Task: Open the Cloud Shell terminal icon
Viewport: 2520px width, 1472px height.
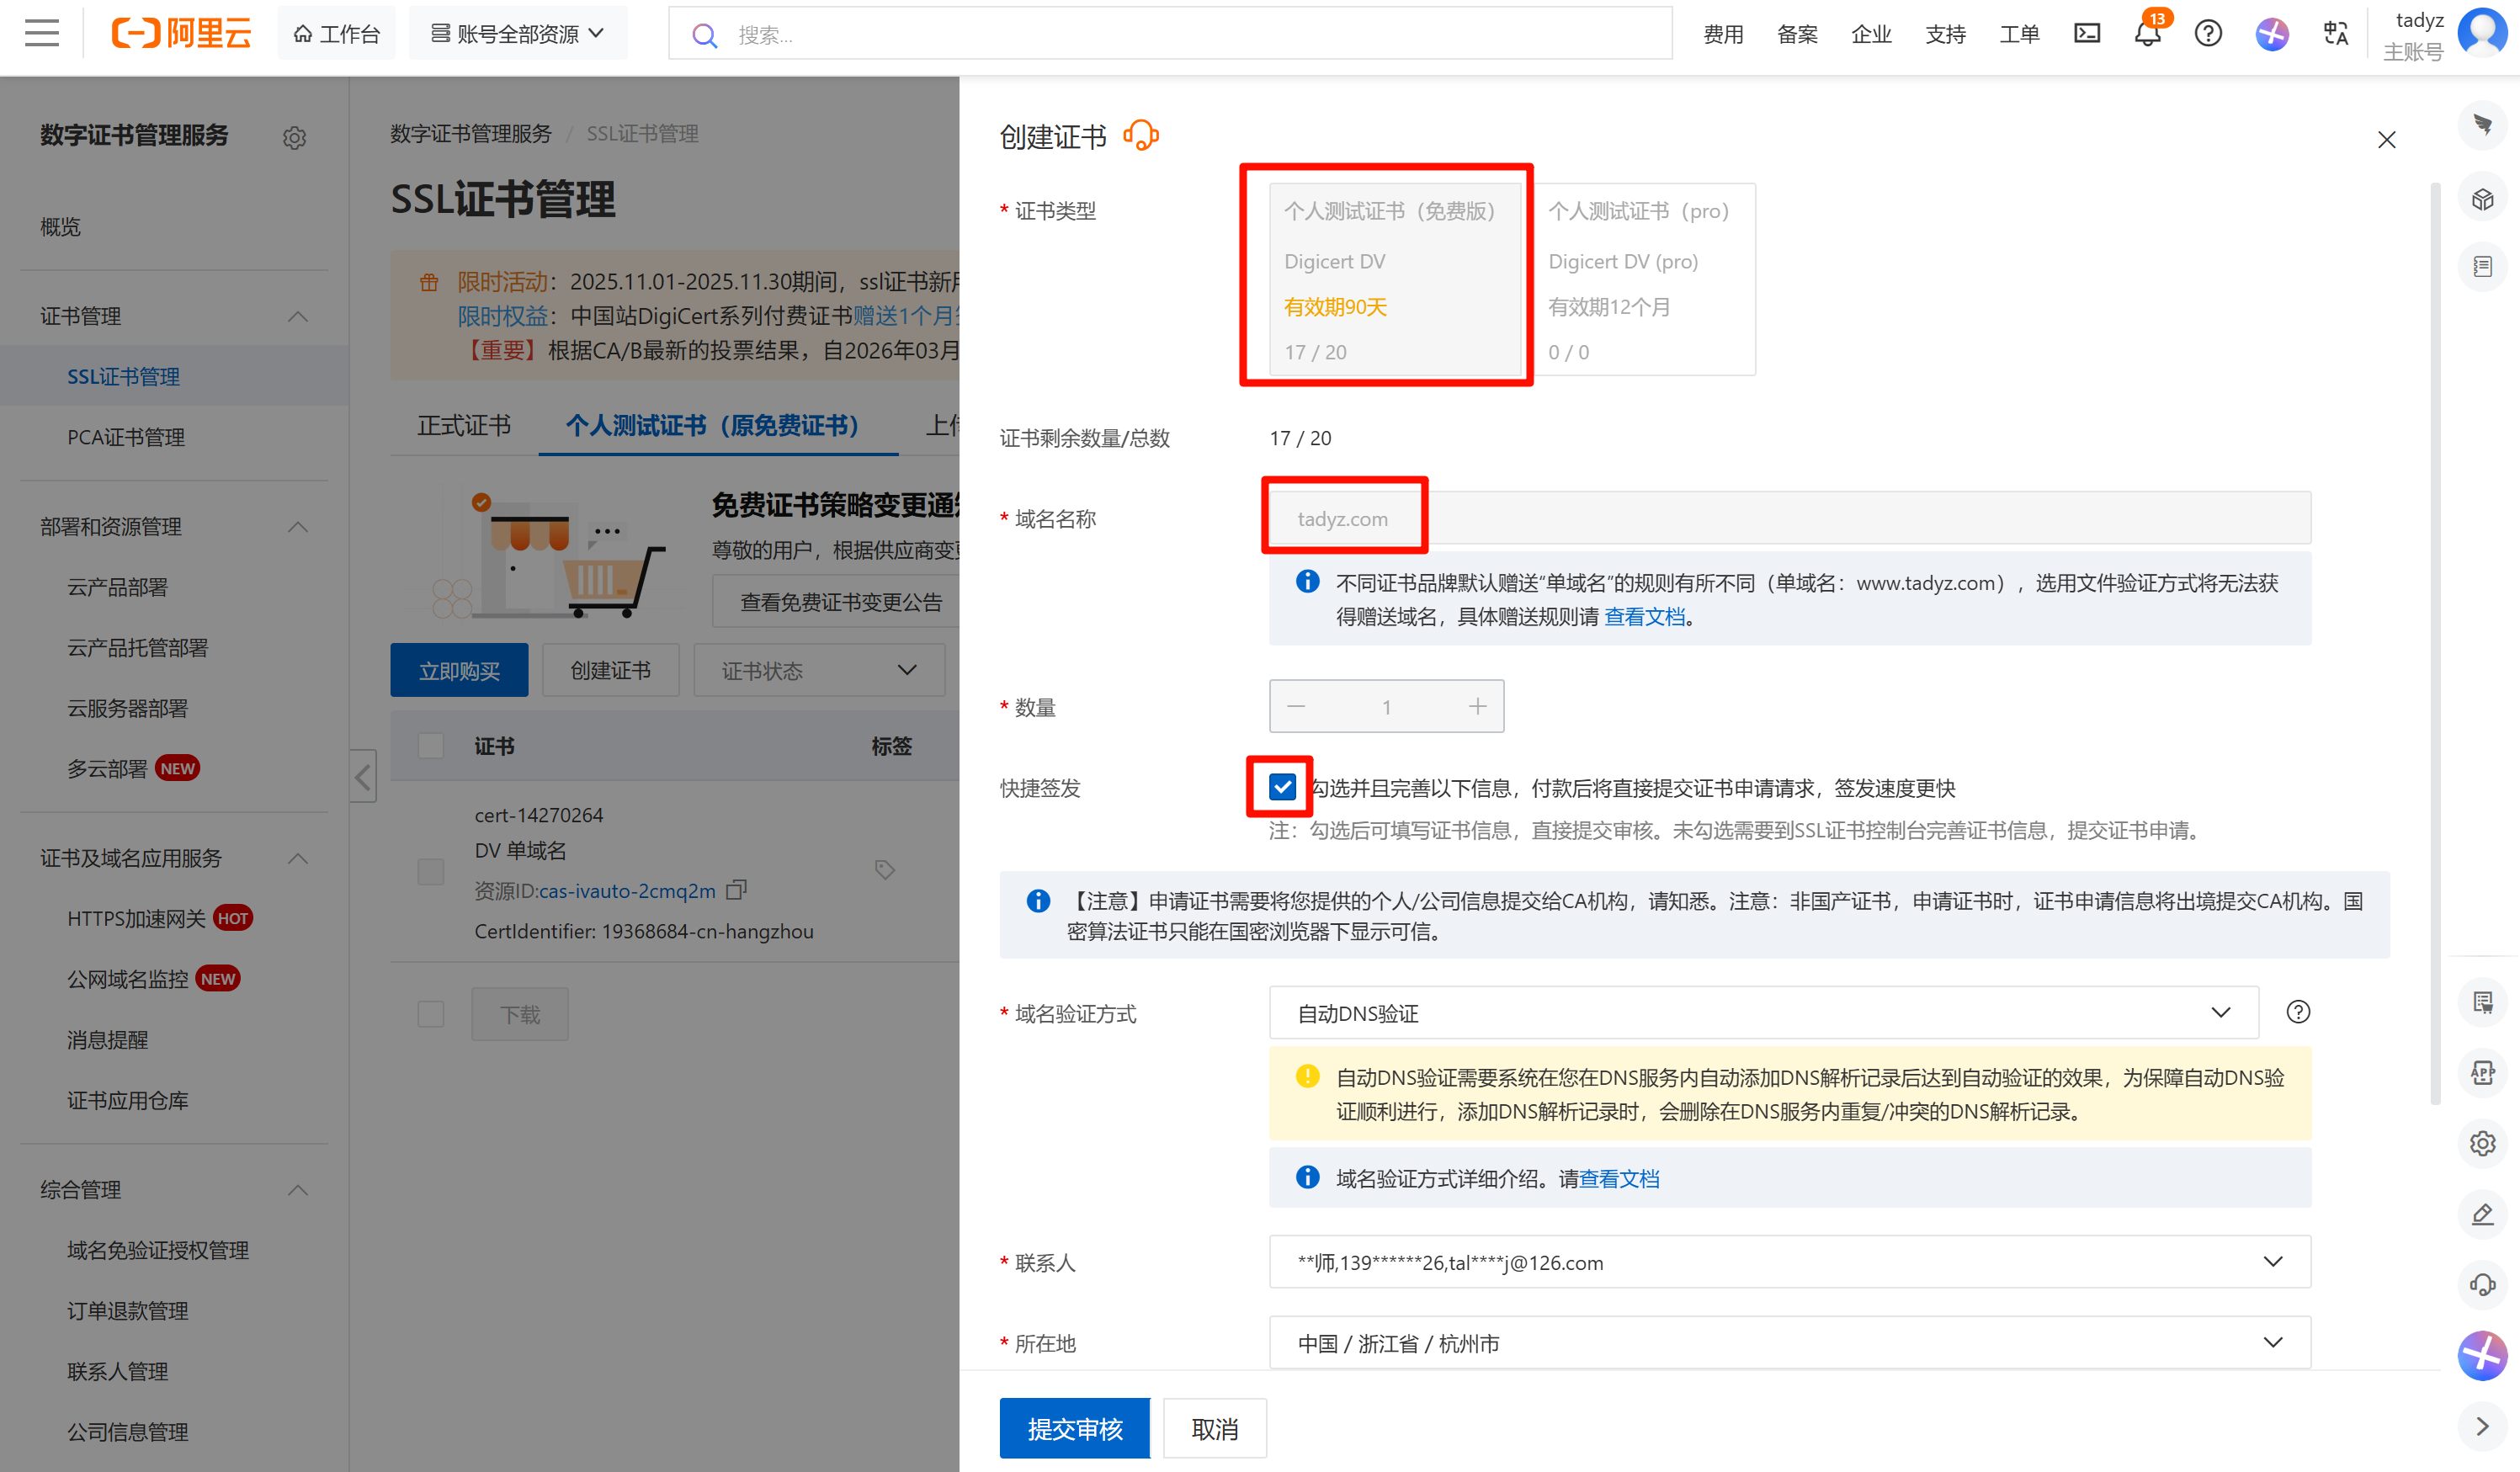Action: [2087, 33]
